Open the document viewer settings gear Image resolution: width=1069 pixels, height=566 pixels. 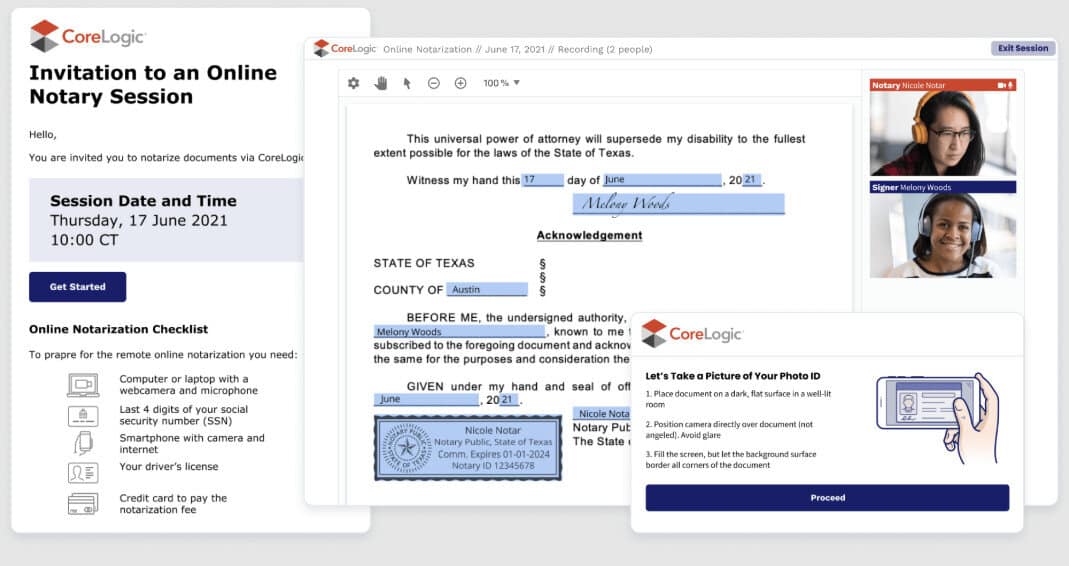(x=353, y=83)
